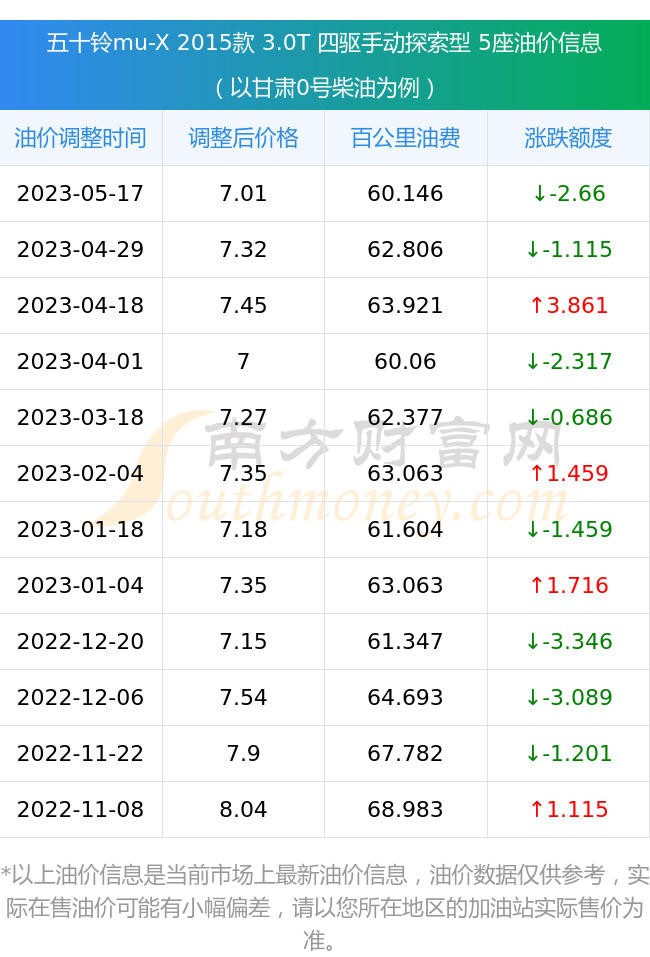Select the 8.04 price cell
This screenshot has height=957, width=650.
pyautogui.click(x=244, y=809)
